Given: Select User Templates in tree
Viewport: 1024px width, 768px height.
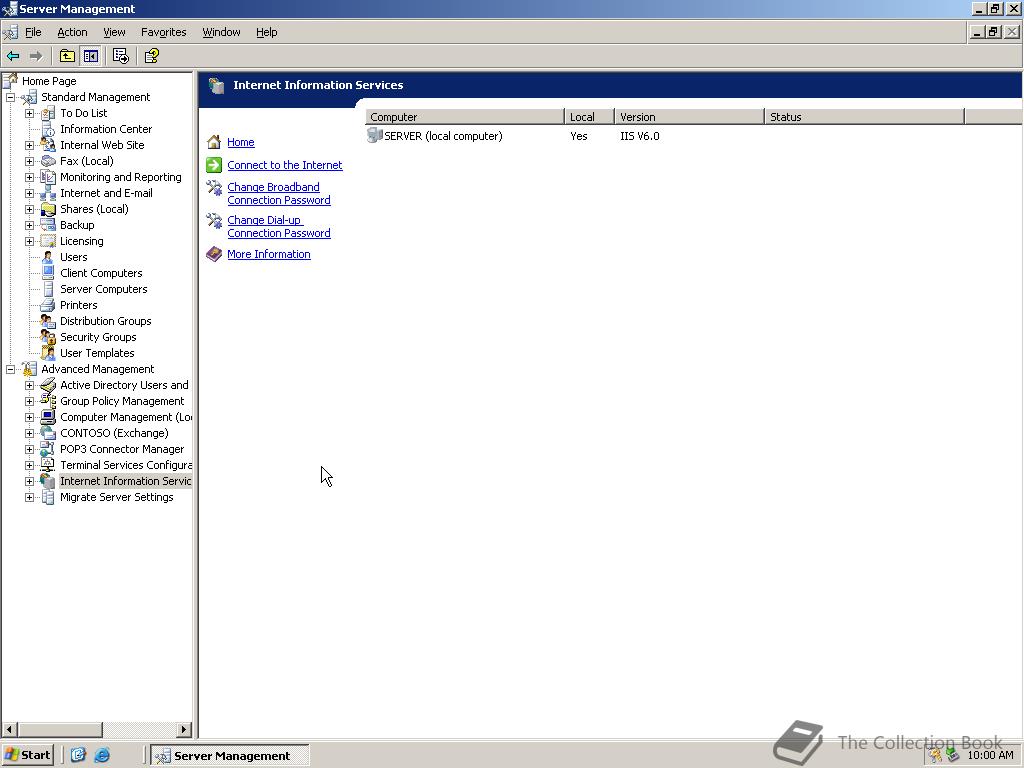Looking at the screenshot, I should click(x=97, y=353).
